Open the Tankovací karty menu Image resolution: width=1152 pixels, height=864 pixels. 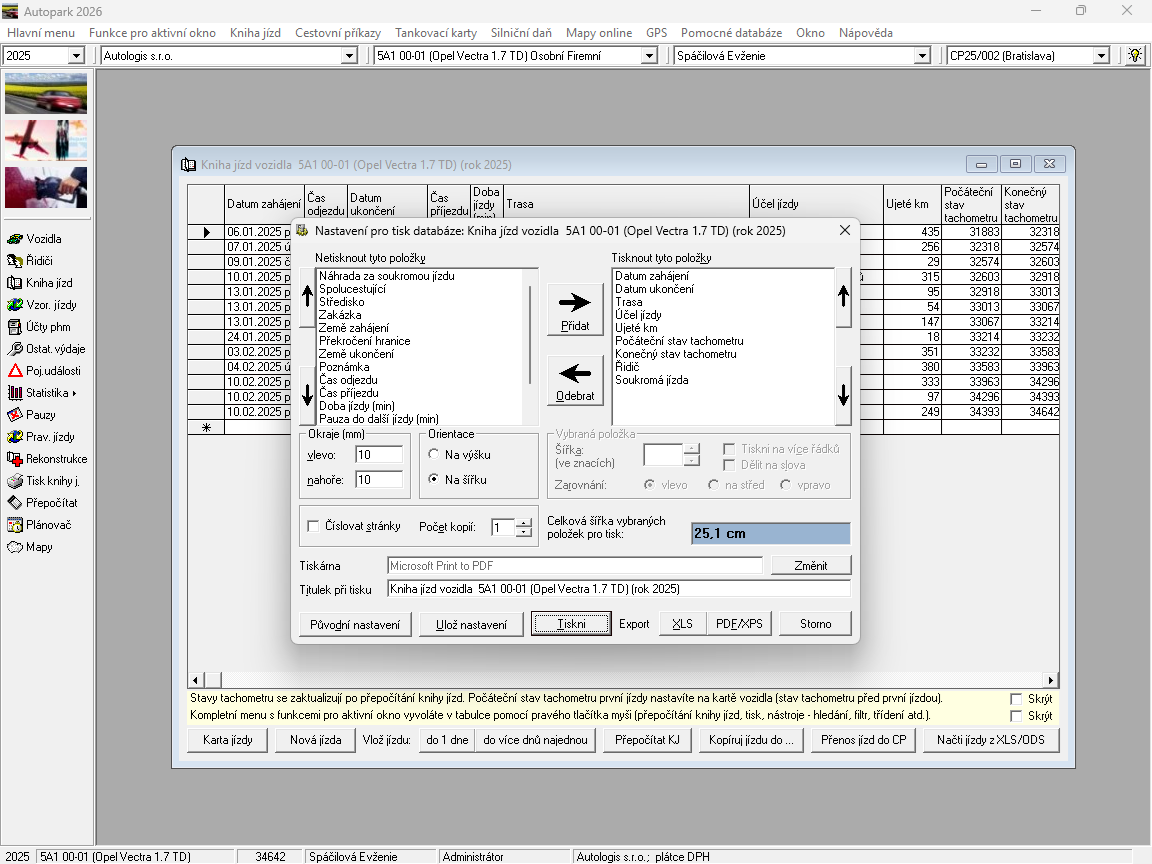pos(435,33)
